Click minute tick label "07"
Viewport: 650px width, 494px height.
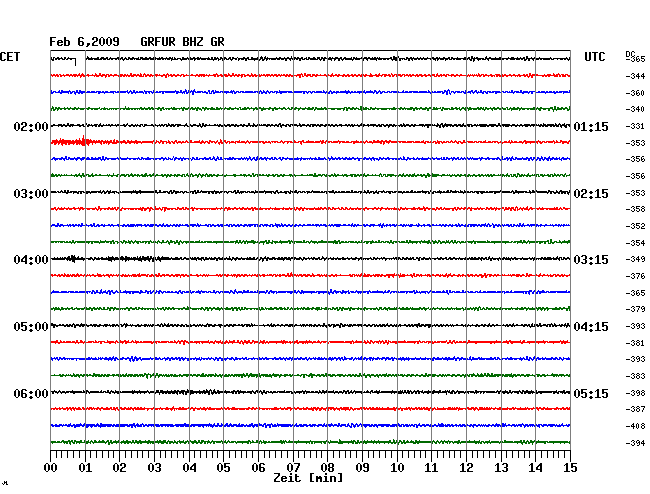[x=293, y=468]
